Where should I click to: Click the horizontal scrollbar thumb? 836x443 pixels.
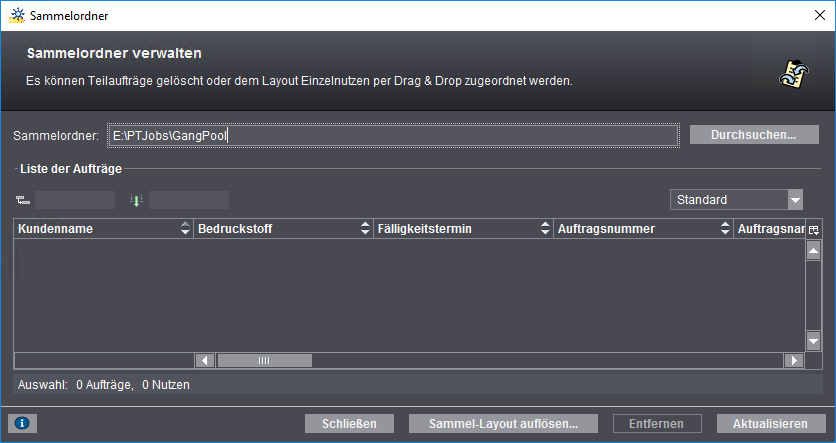pos(264,360)
